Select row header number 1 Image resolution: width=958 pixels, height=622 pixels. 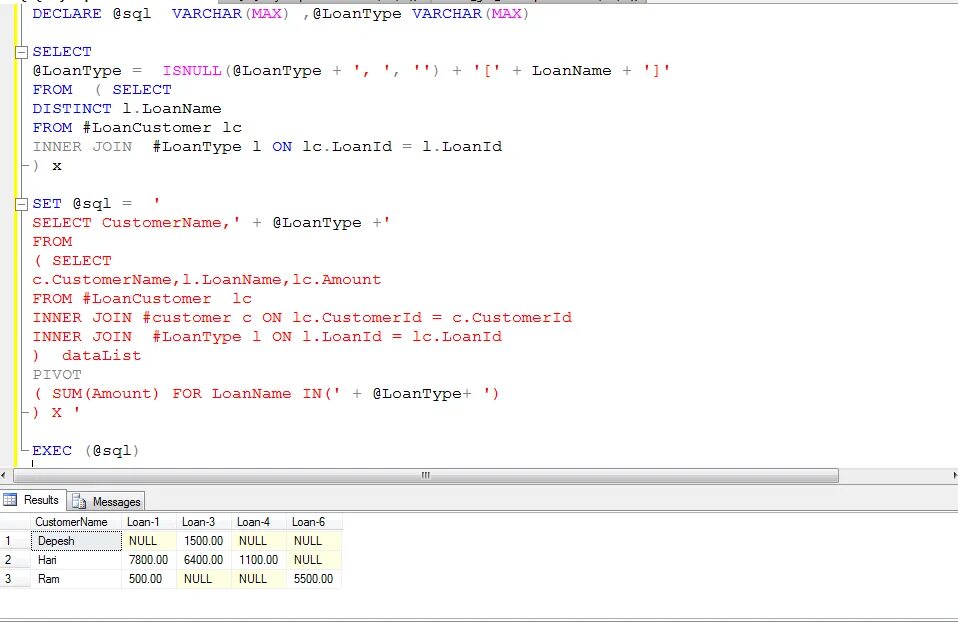pyautogui.click(x=15, y=541)
